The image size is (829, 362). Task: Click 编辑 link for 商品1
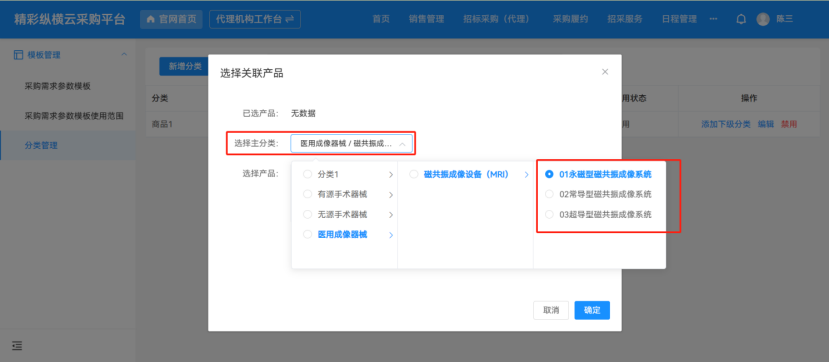(x=766, y=124)
